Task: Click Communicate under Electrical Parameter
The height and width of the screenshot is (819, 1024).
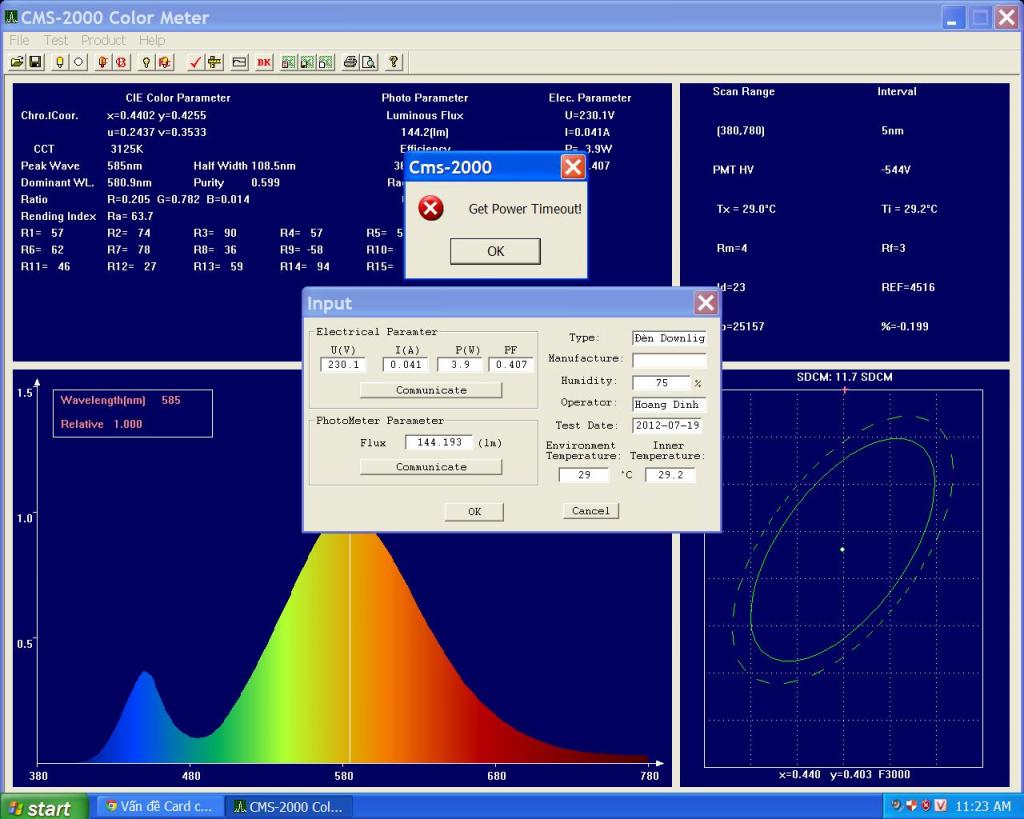Action: click(x=431, y=390)
